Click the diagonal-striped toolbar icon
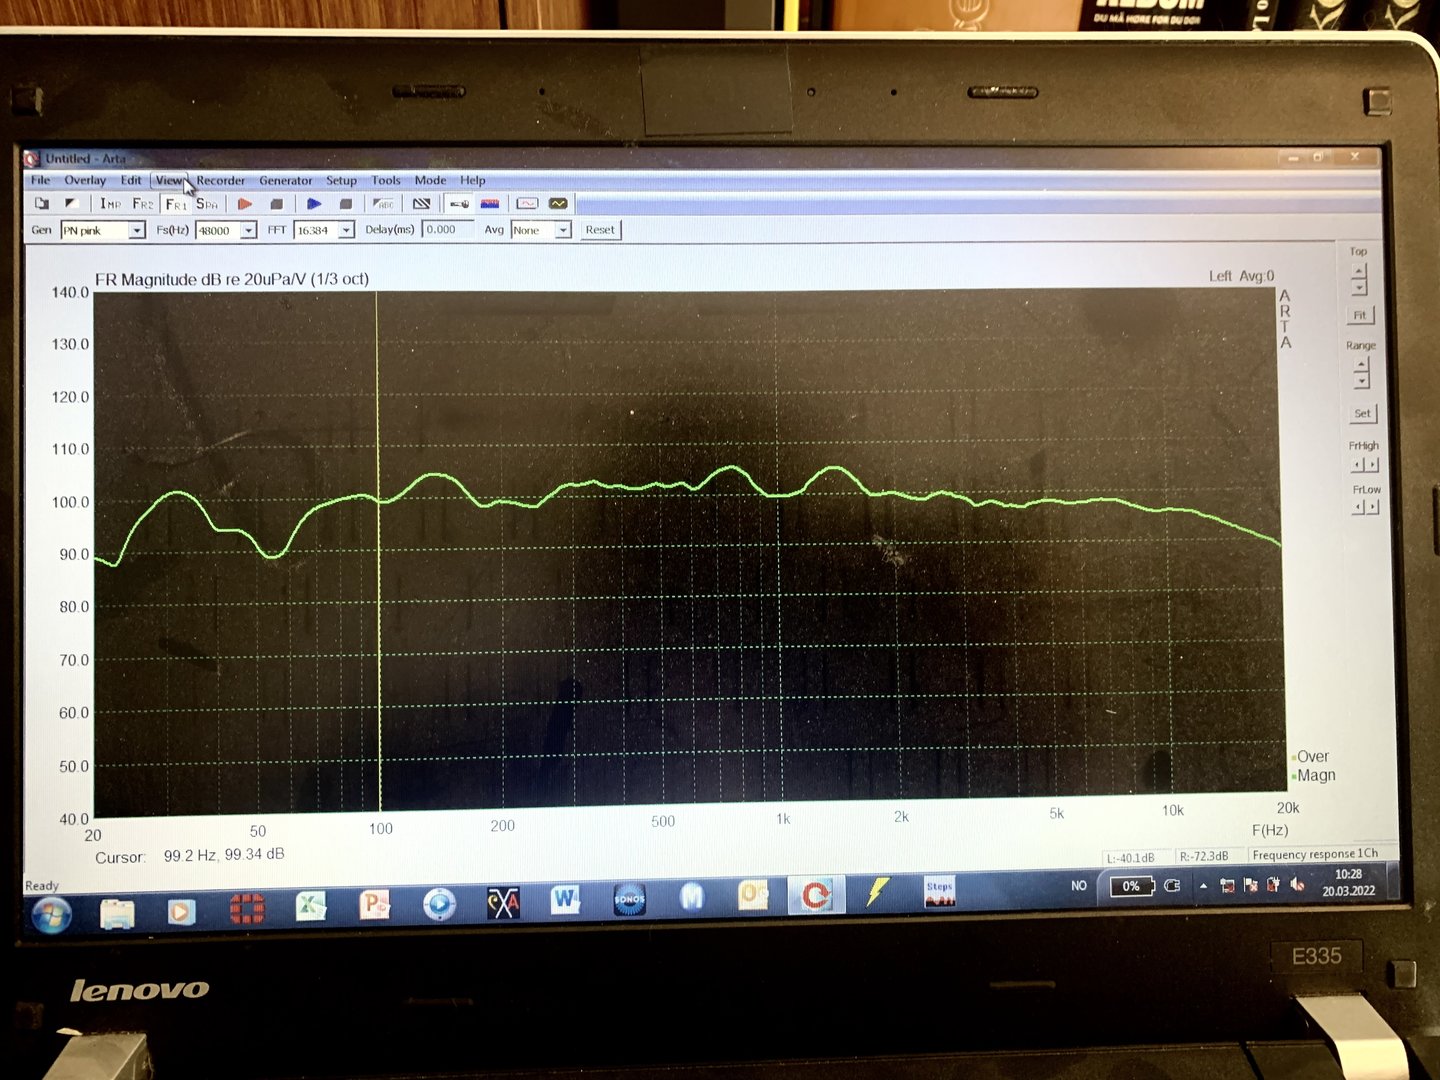The height and width of the screenshot is (1080, 1440). [422, 204]
